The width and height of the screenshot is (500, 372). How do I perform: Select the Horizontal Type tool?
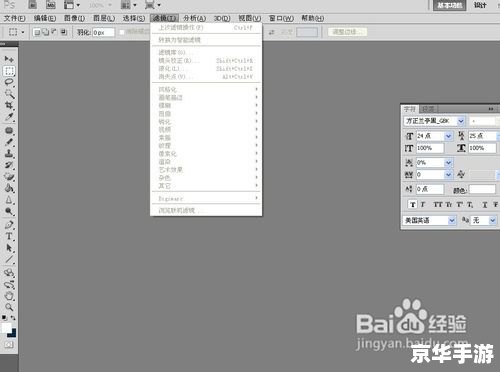pyautogui.click(x=9, y=236)
